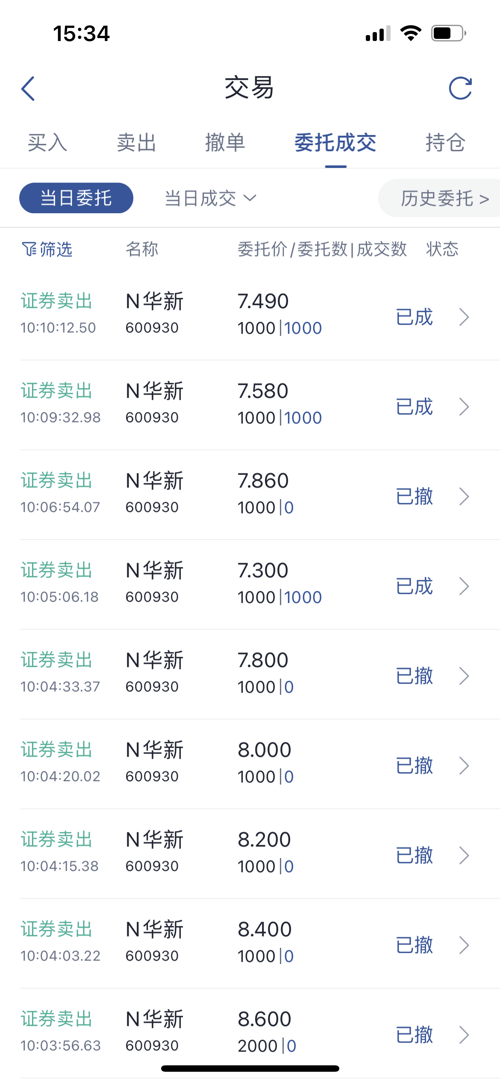Switch to the 买入 tab

[48, 143]
